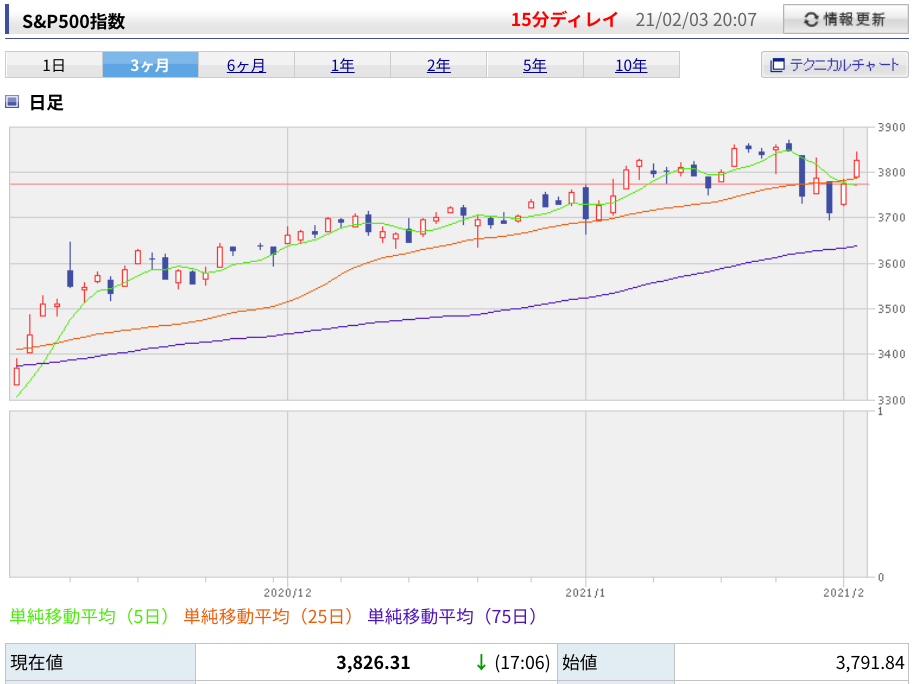This screenshot has height=684, width=914.
Task: Click the 3300 price axis label
Action: click(x=891, y=400)
